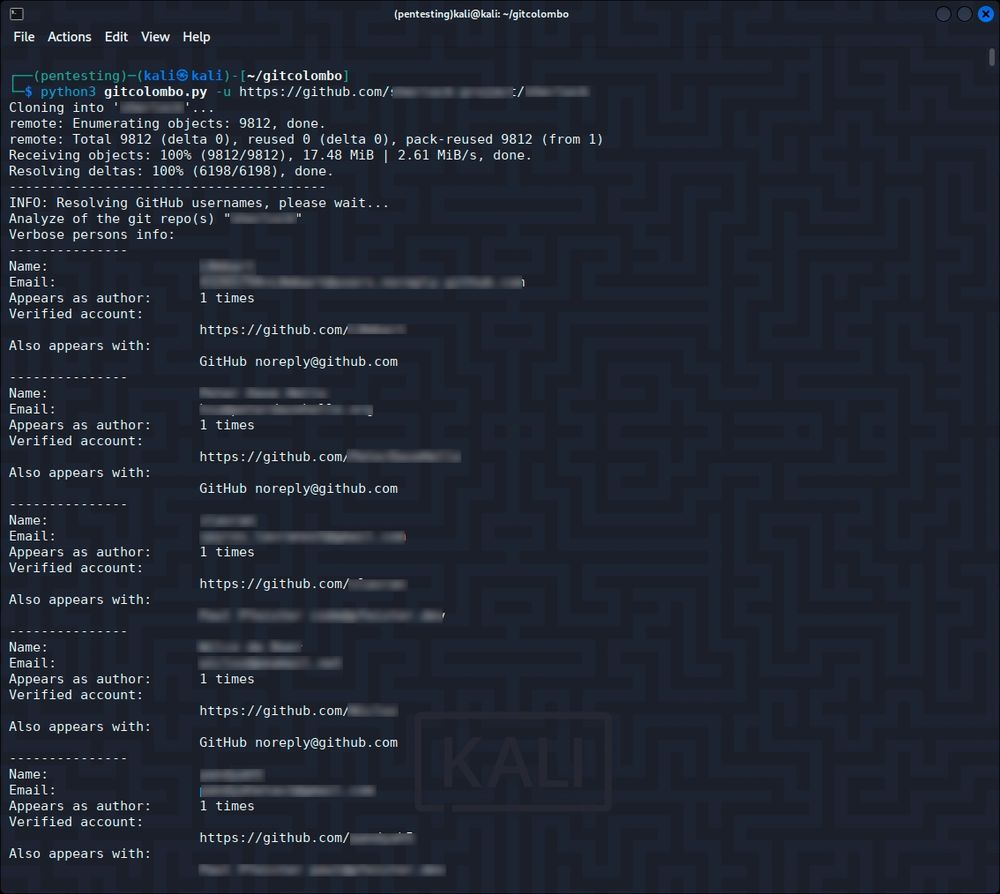Open the Help menu
The image size is (1000, 894).
click(196, 37)
